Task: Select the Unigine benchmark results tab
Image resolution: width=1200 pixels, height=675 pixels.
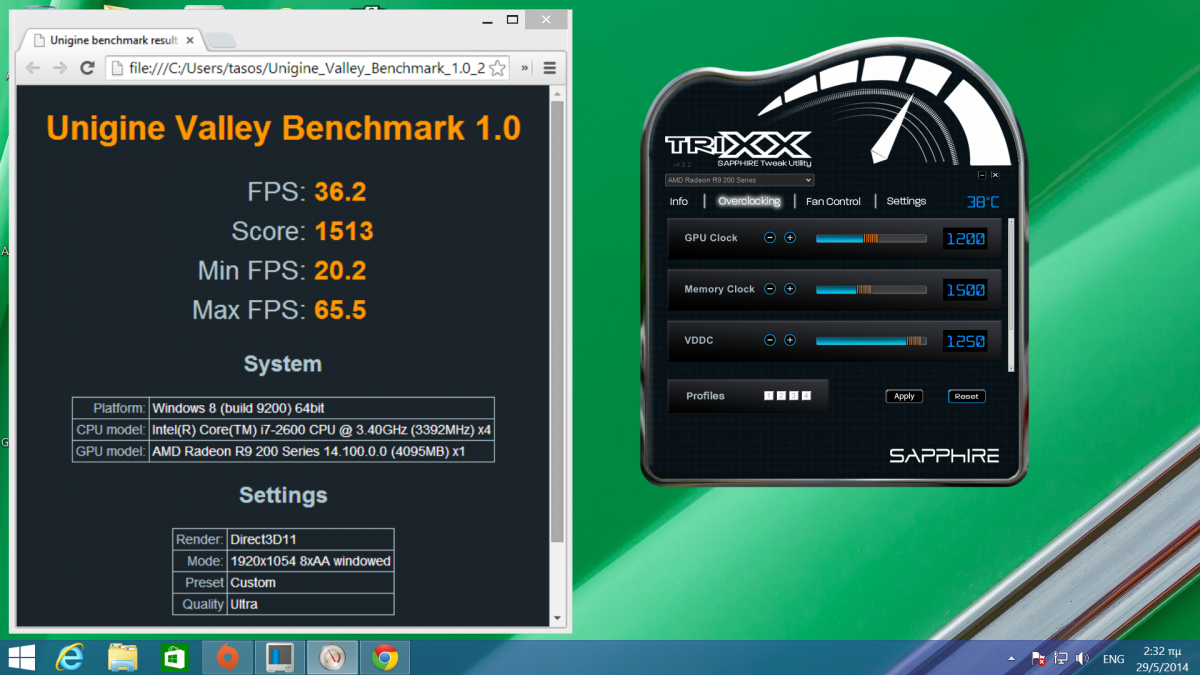Action: [112, 40]
